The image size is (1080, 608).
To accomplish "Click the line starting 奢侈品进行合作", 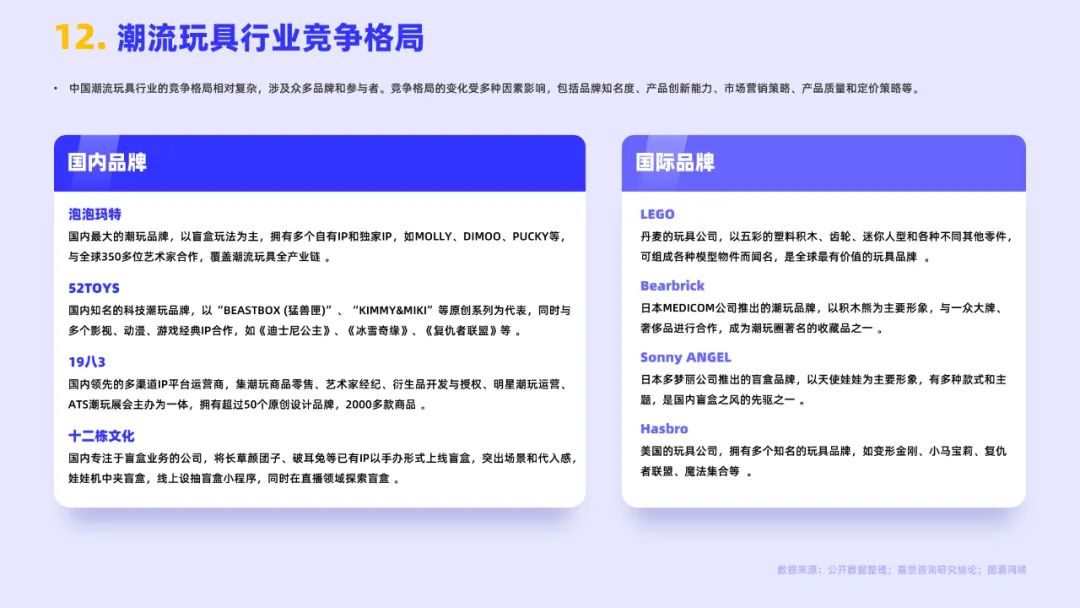I will coord(762,328).
